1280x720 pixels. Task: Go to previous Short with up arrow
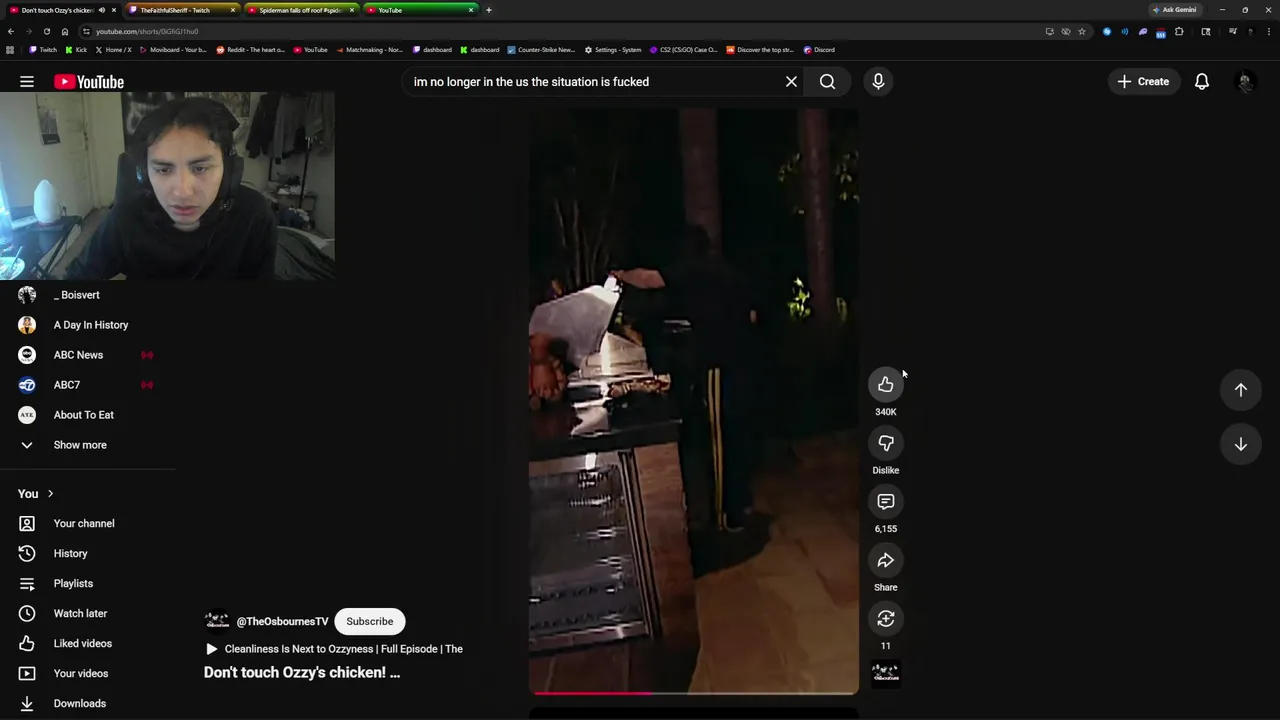[1241, 390]
